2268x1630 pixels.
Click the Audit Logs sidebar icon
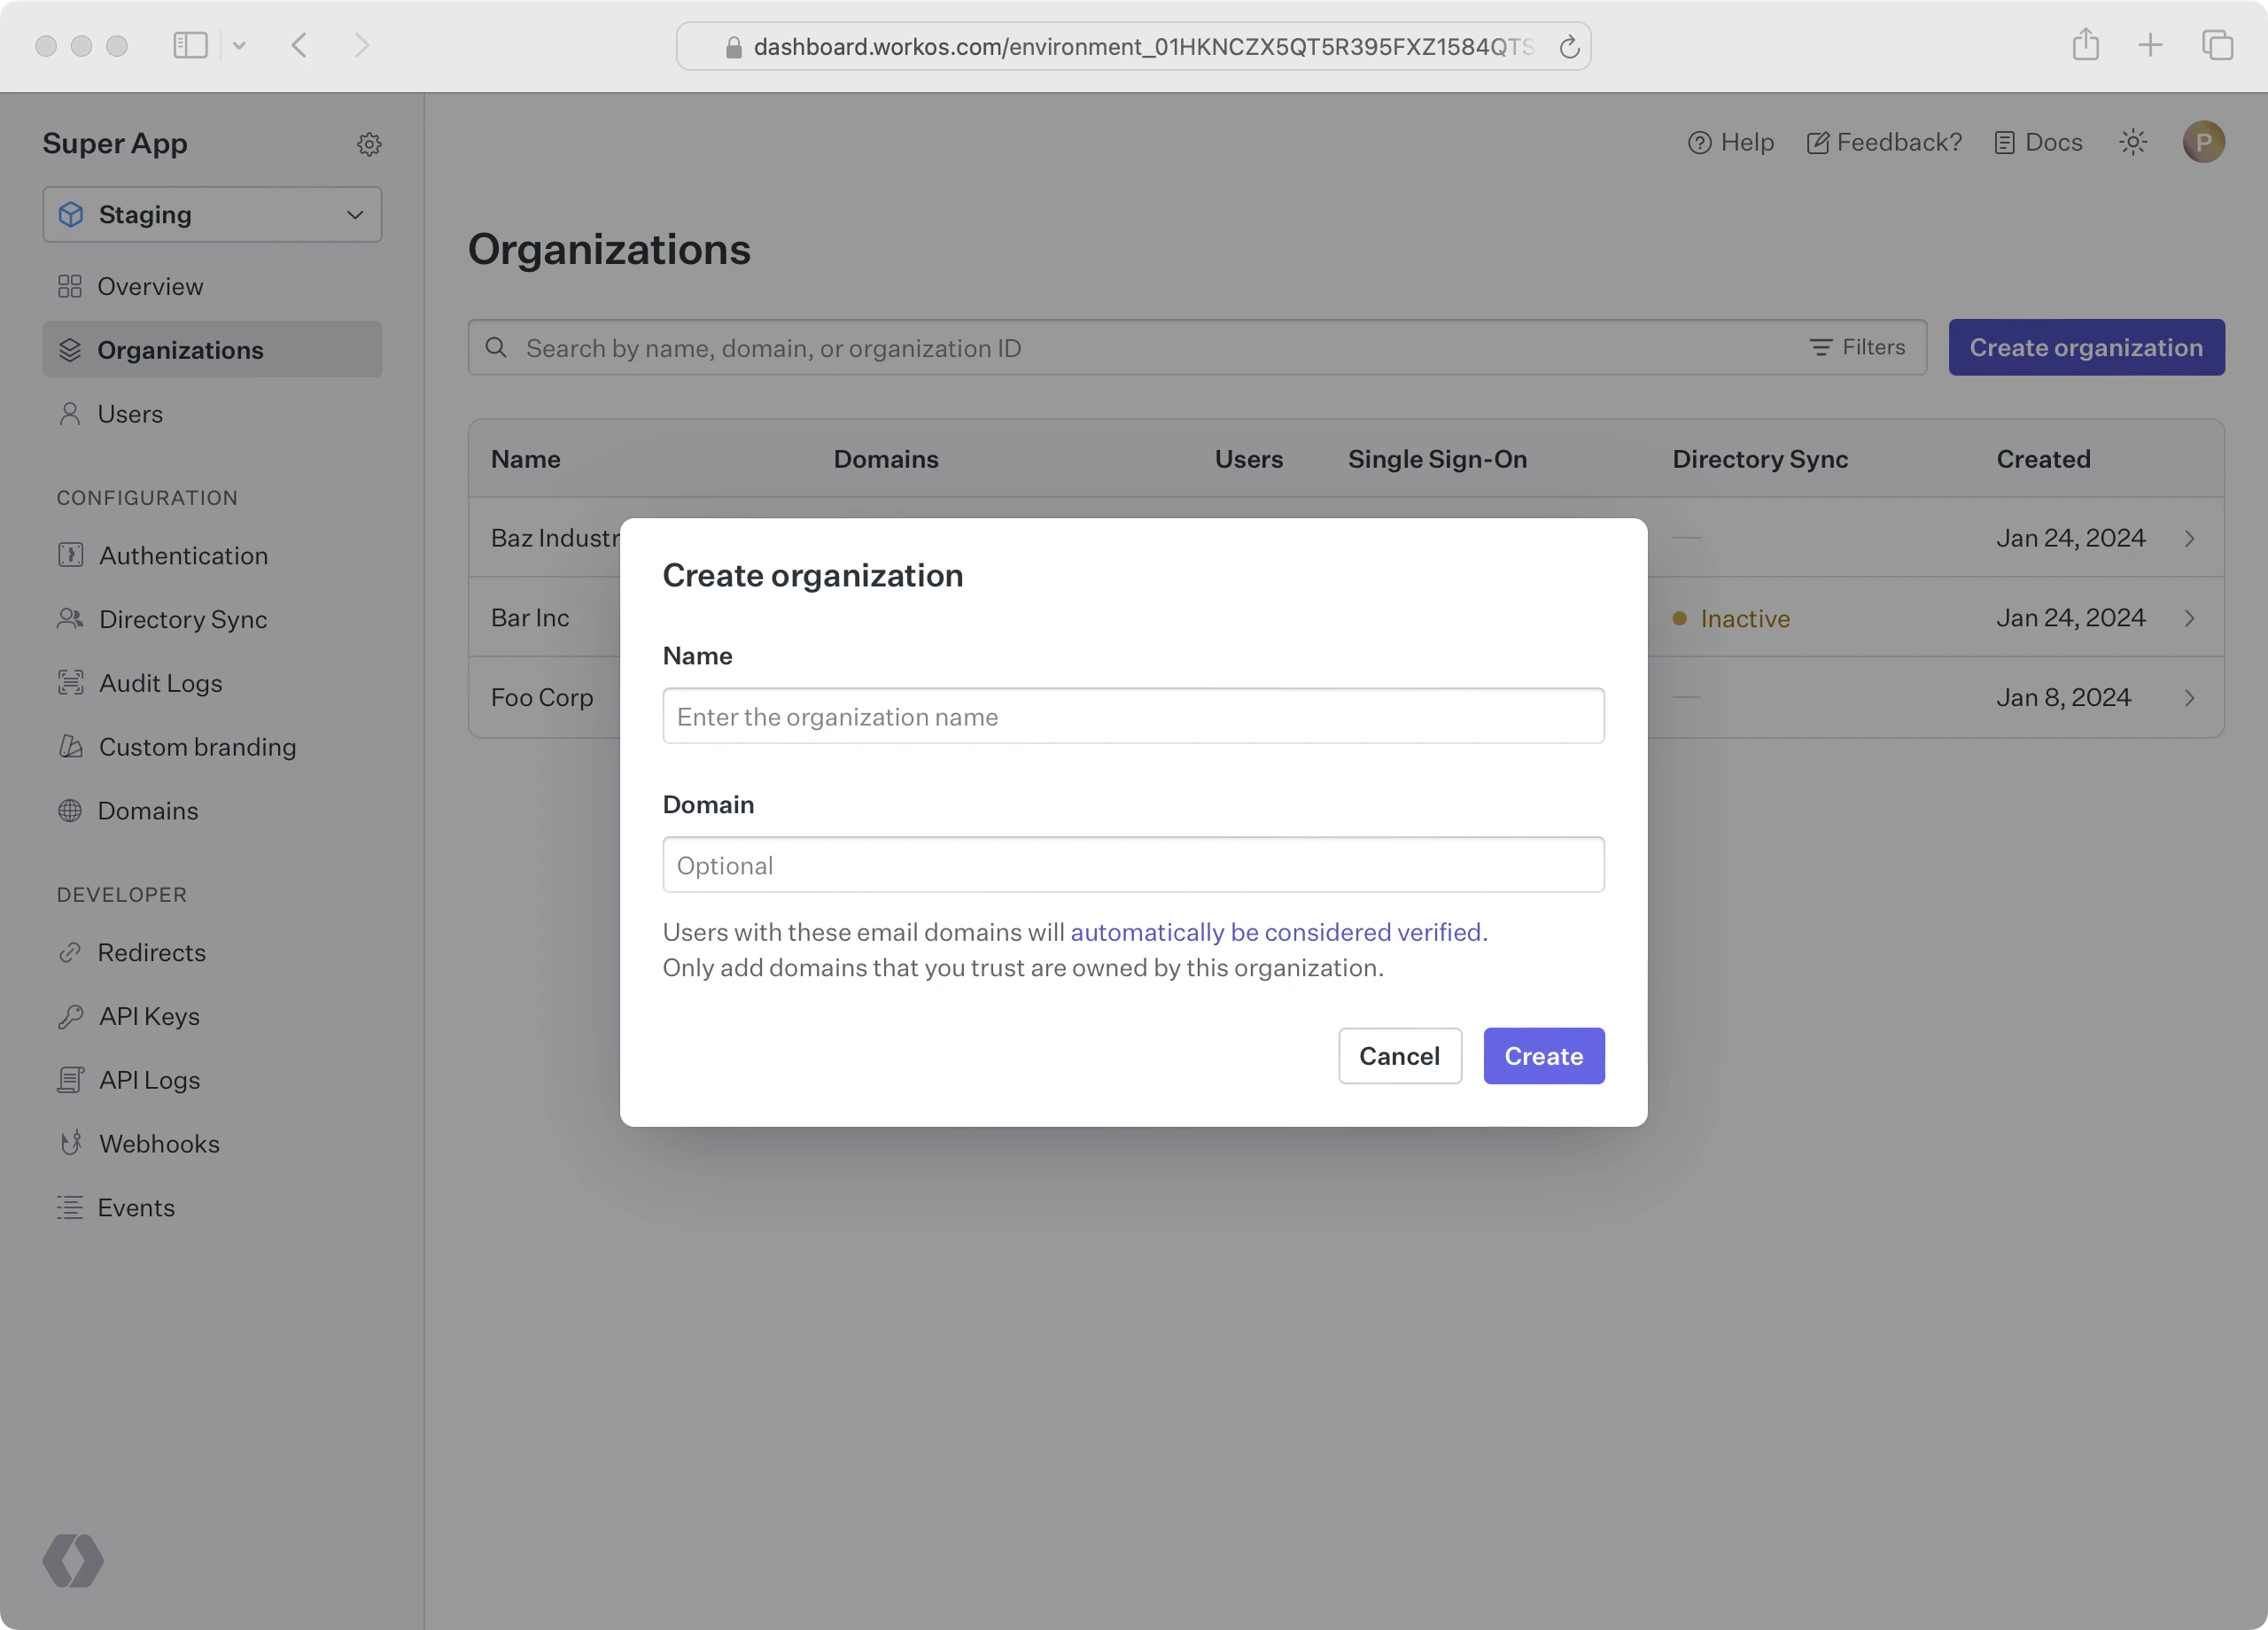pyautogui.click(x=70, y=683)
